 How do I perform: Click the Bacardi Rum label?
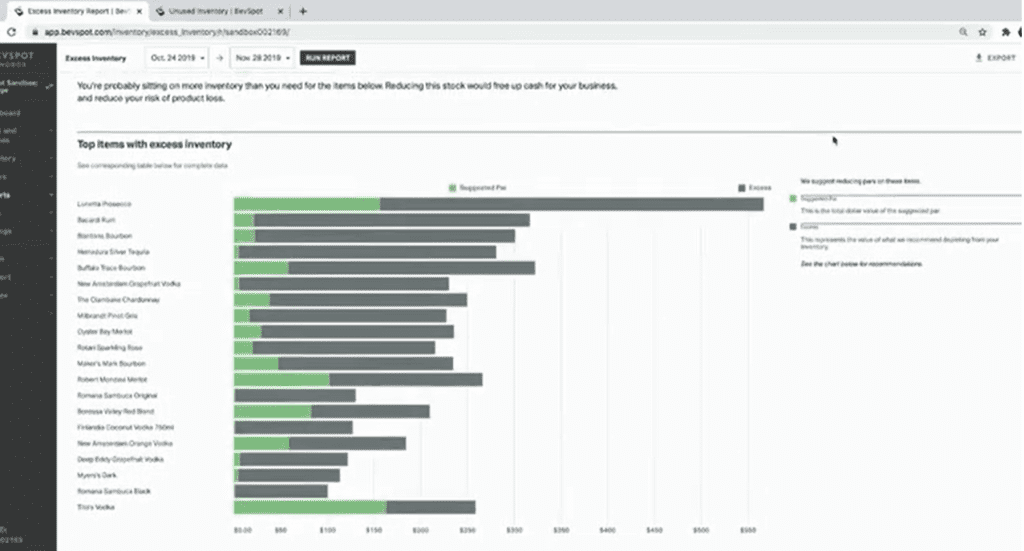[x=96, y=220]
